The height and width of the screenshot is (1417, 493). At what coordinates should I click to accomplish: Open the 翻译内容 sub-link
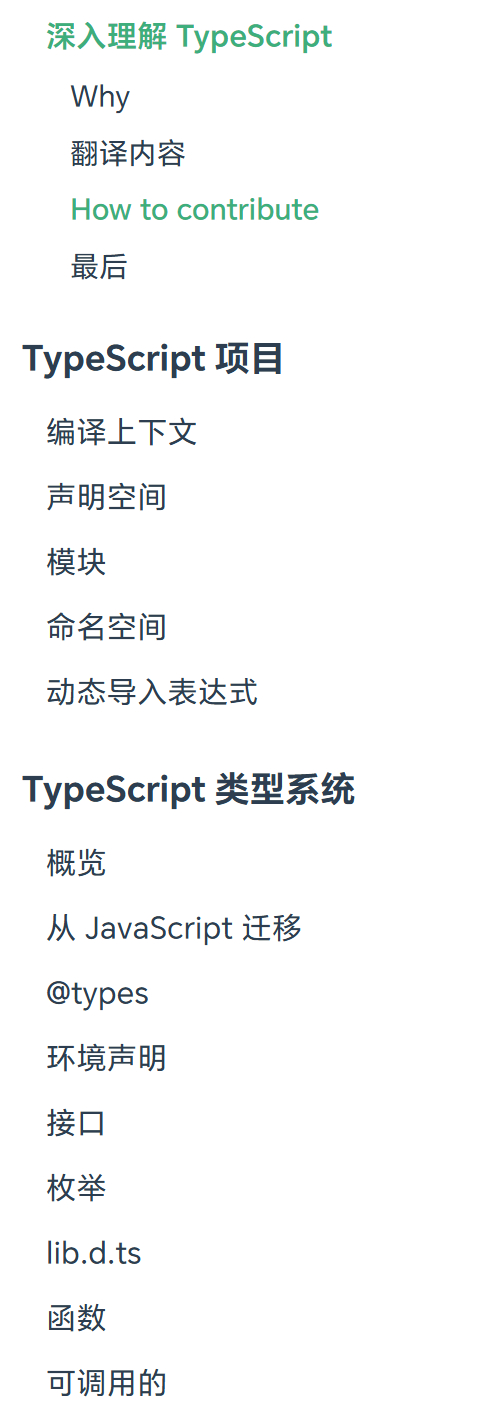[x=128, y=153]
